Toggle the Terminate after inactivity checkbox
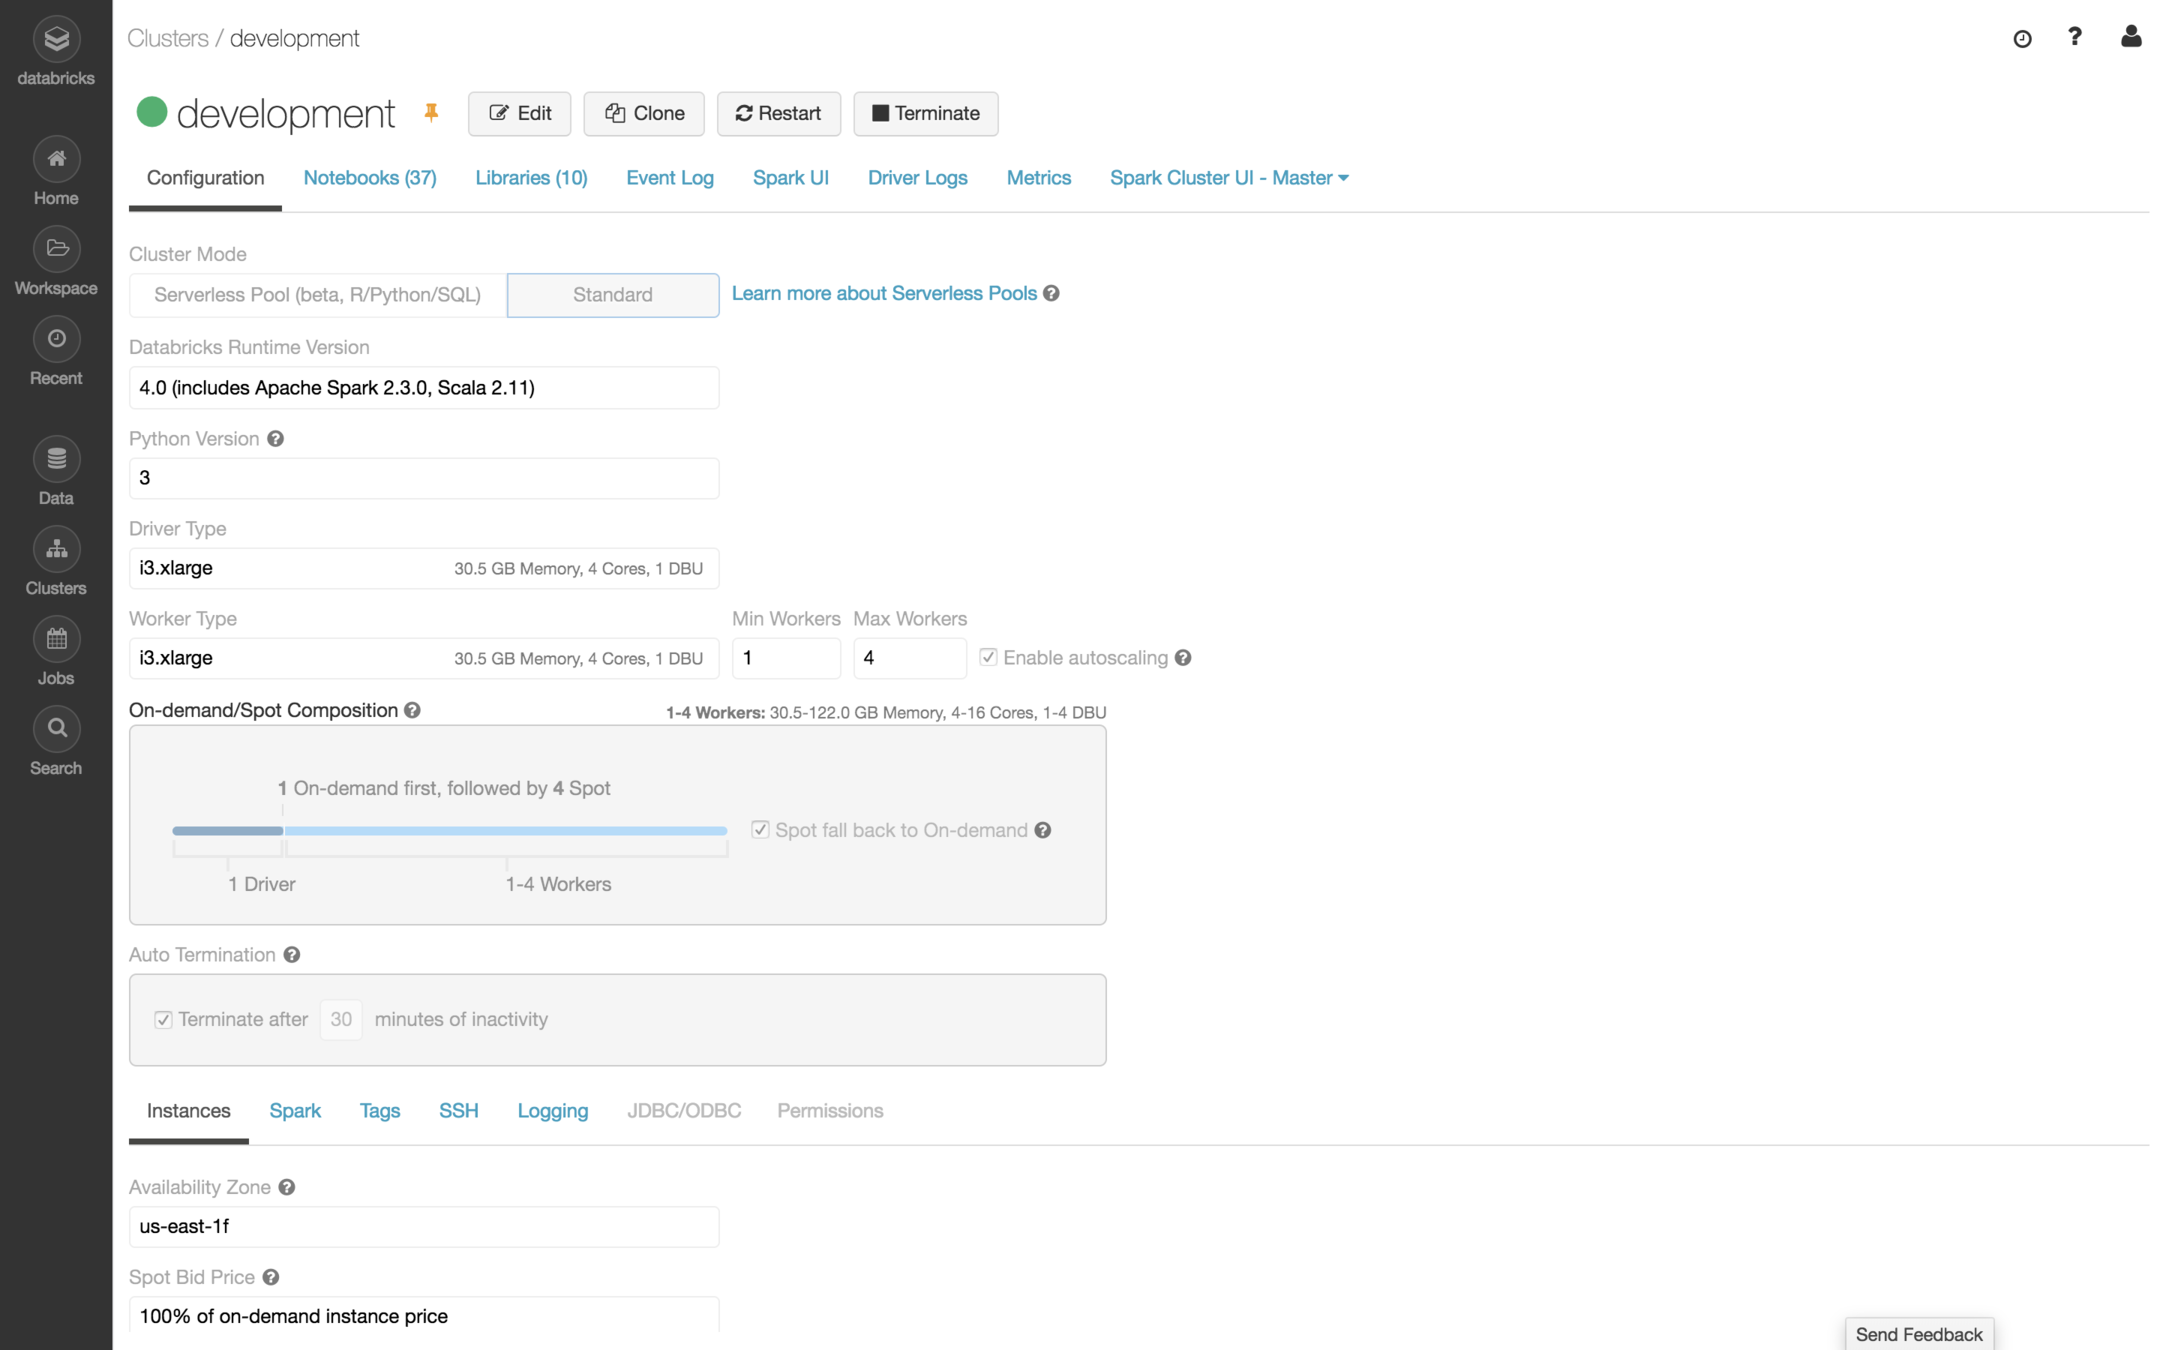 [163, 1019]
